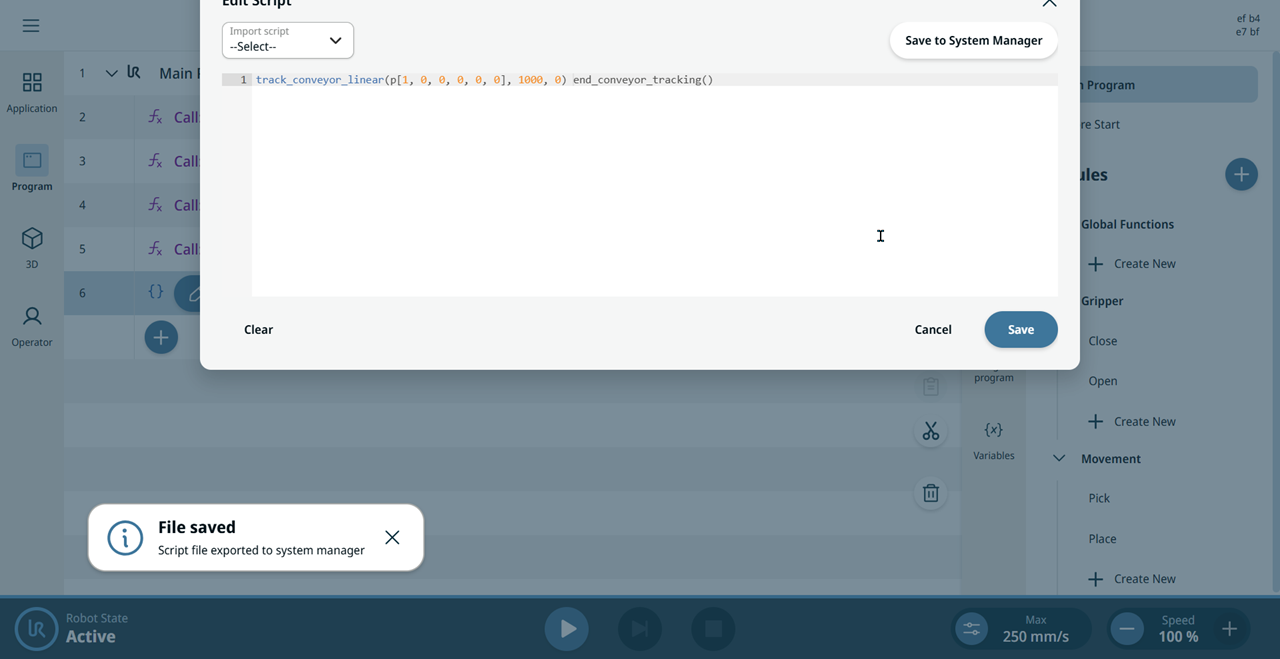Open the Operator panel
Screen dimensions: 1280x659
(32, 326)
